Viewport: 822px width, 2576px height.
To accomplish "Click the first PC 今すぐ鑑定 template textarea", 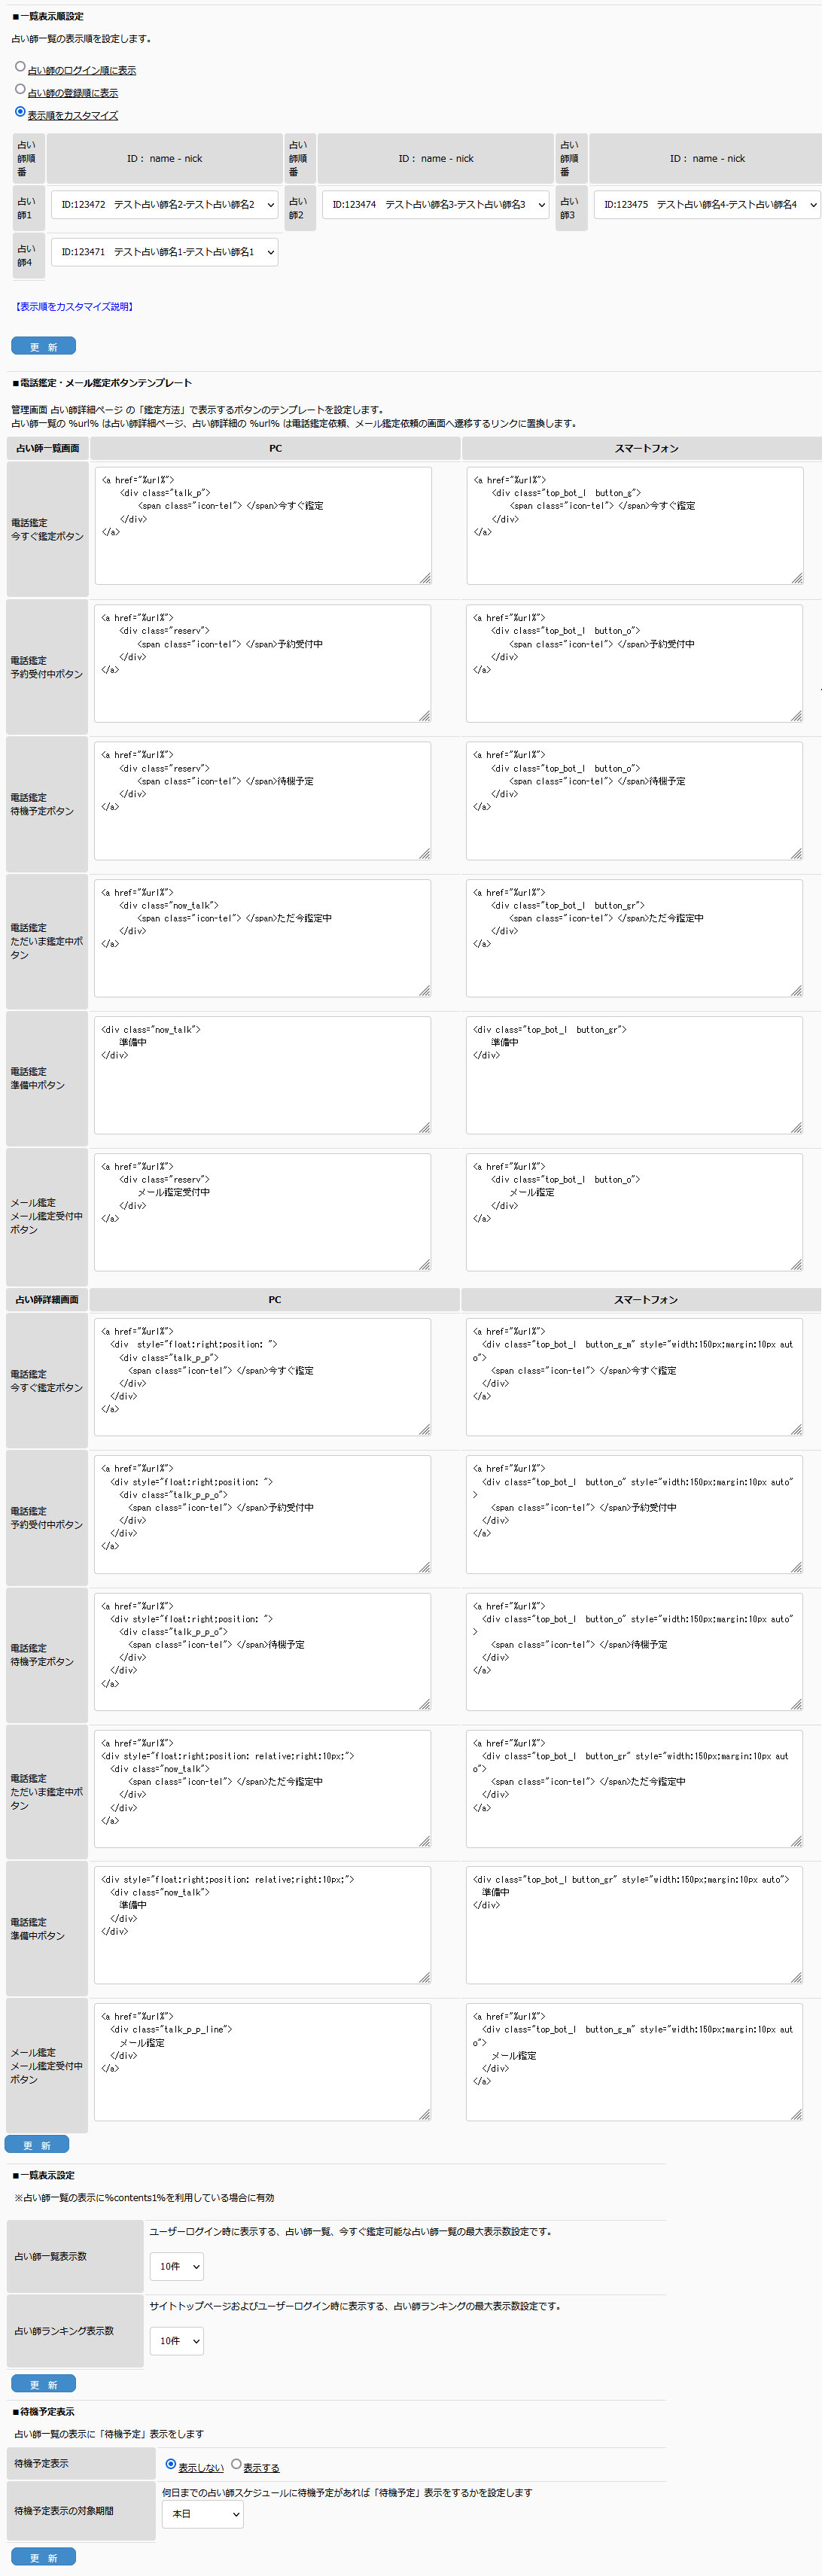I will [x=262, y=525].
